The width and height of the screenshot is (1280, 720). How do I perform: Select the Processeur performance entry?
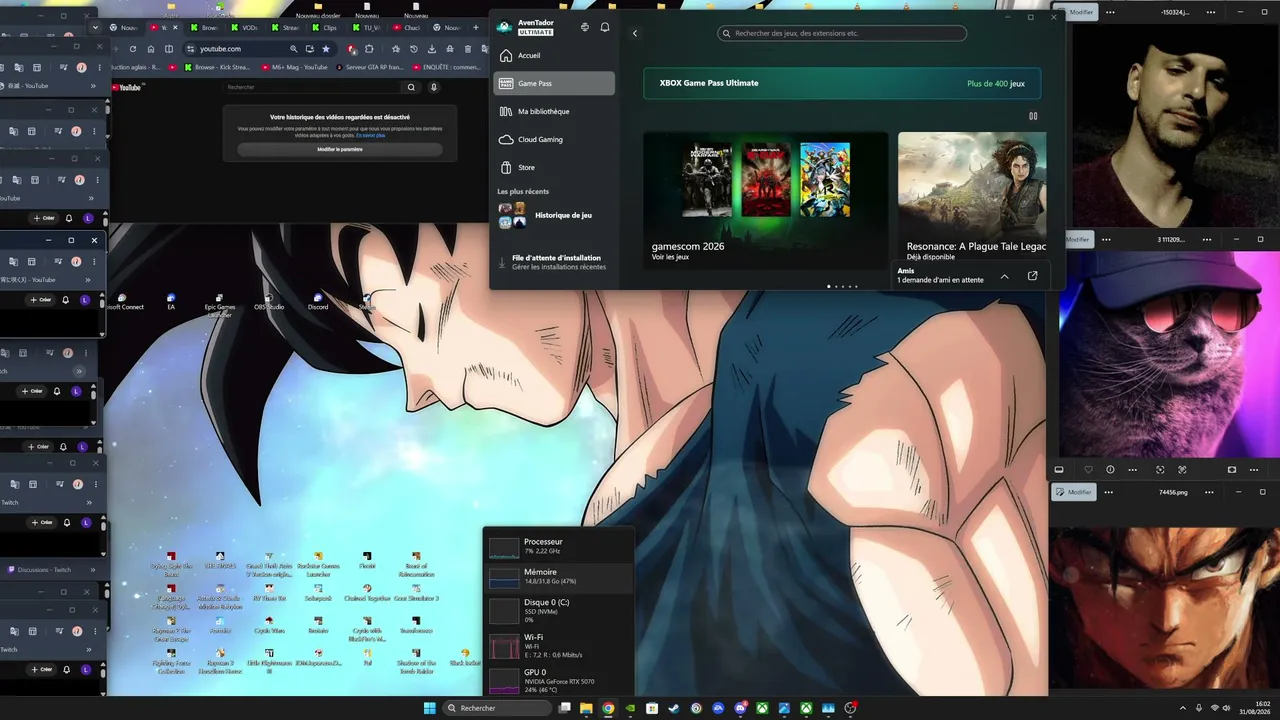(558, 546)
